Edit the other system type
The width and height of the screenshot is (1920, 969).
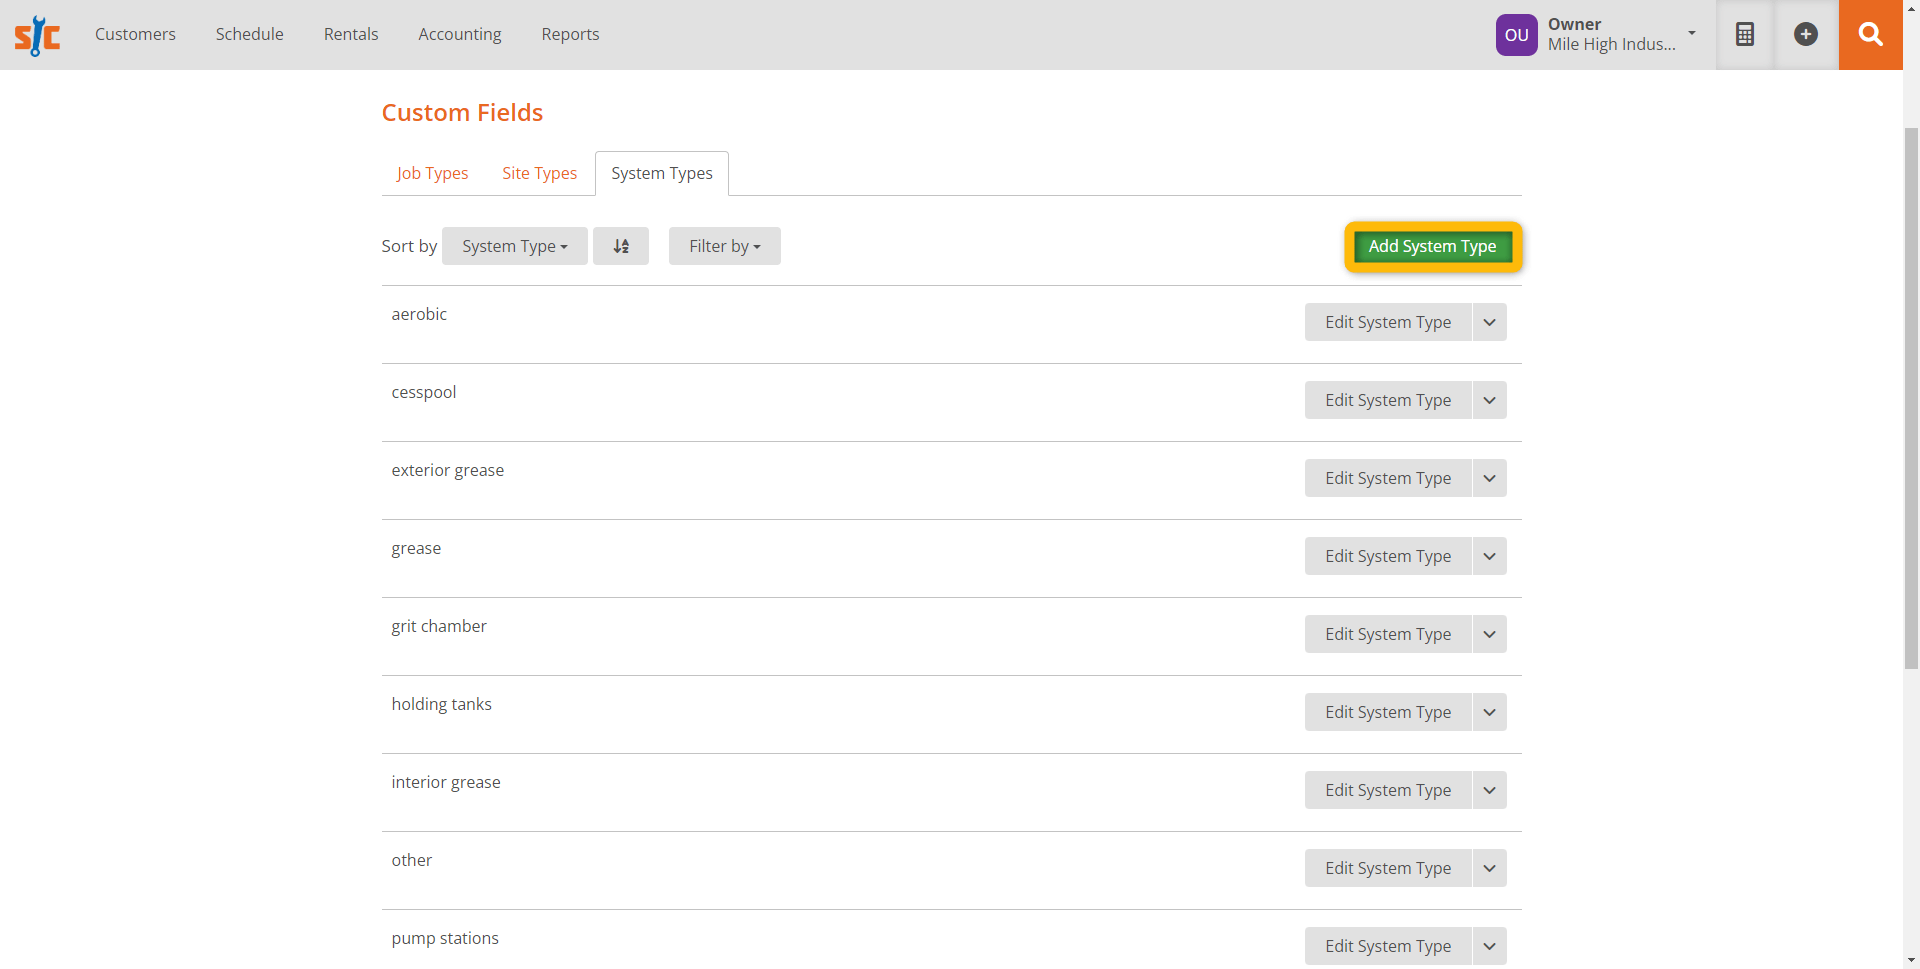pos(1388,868)
